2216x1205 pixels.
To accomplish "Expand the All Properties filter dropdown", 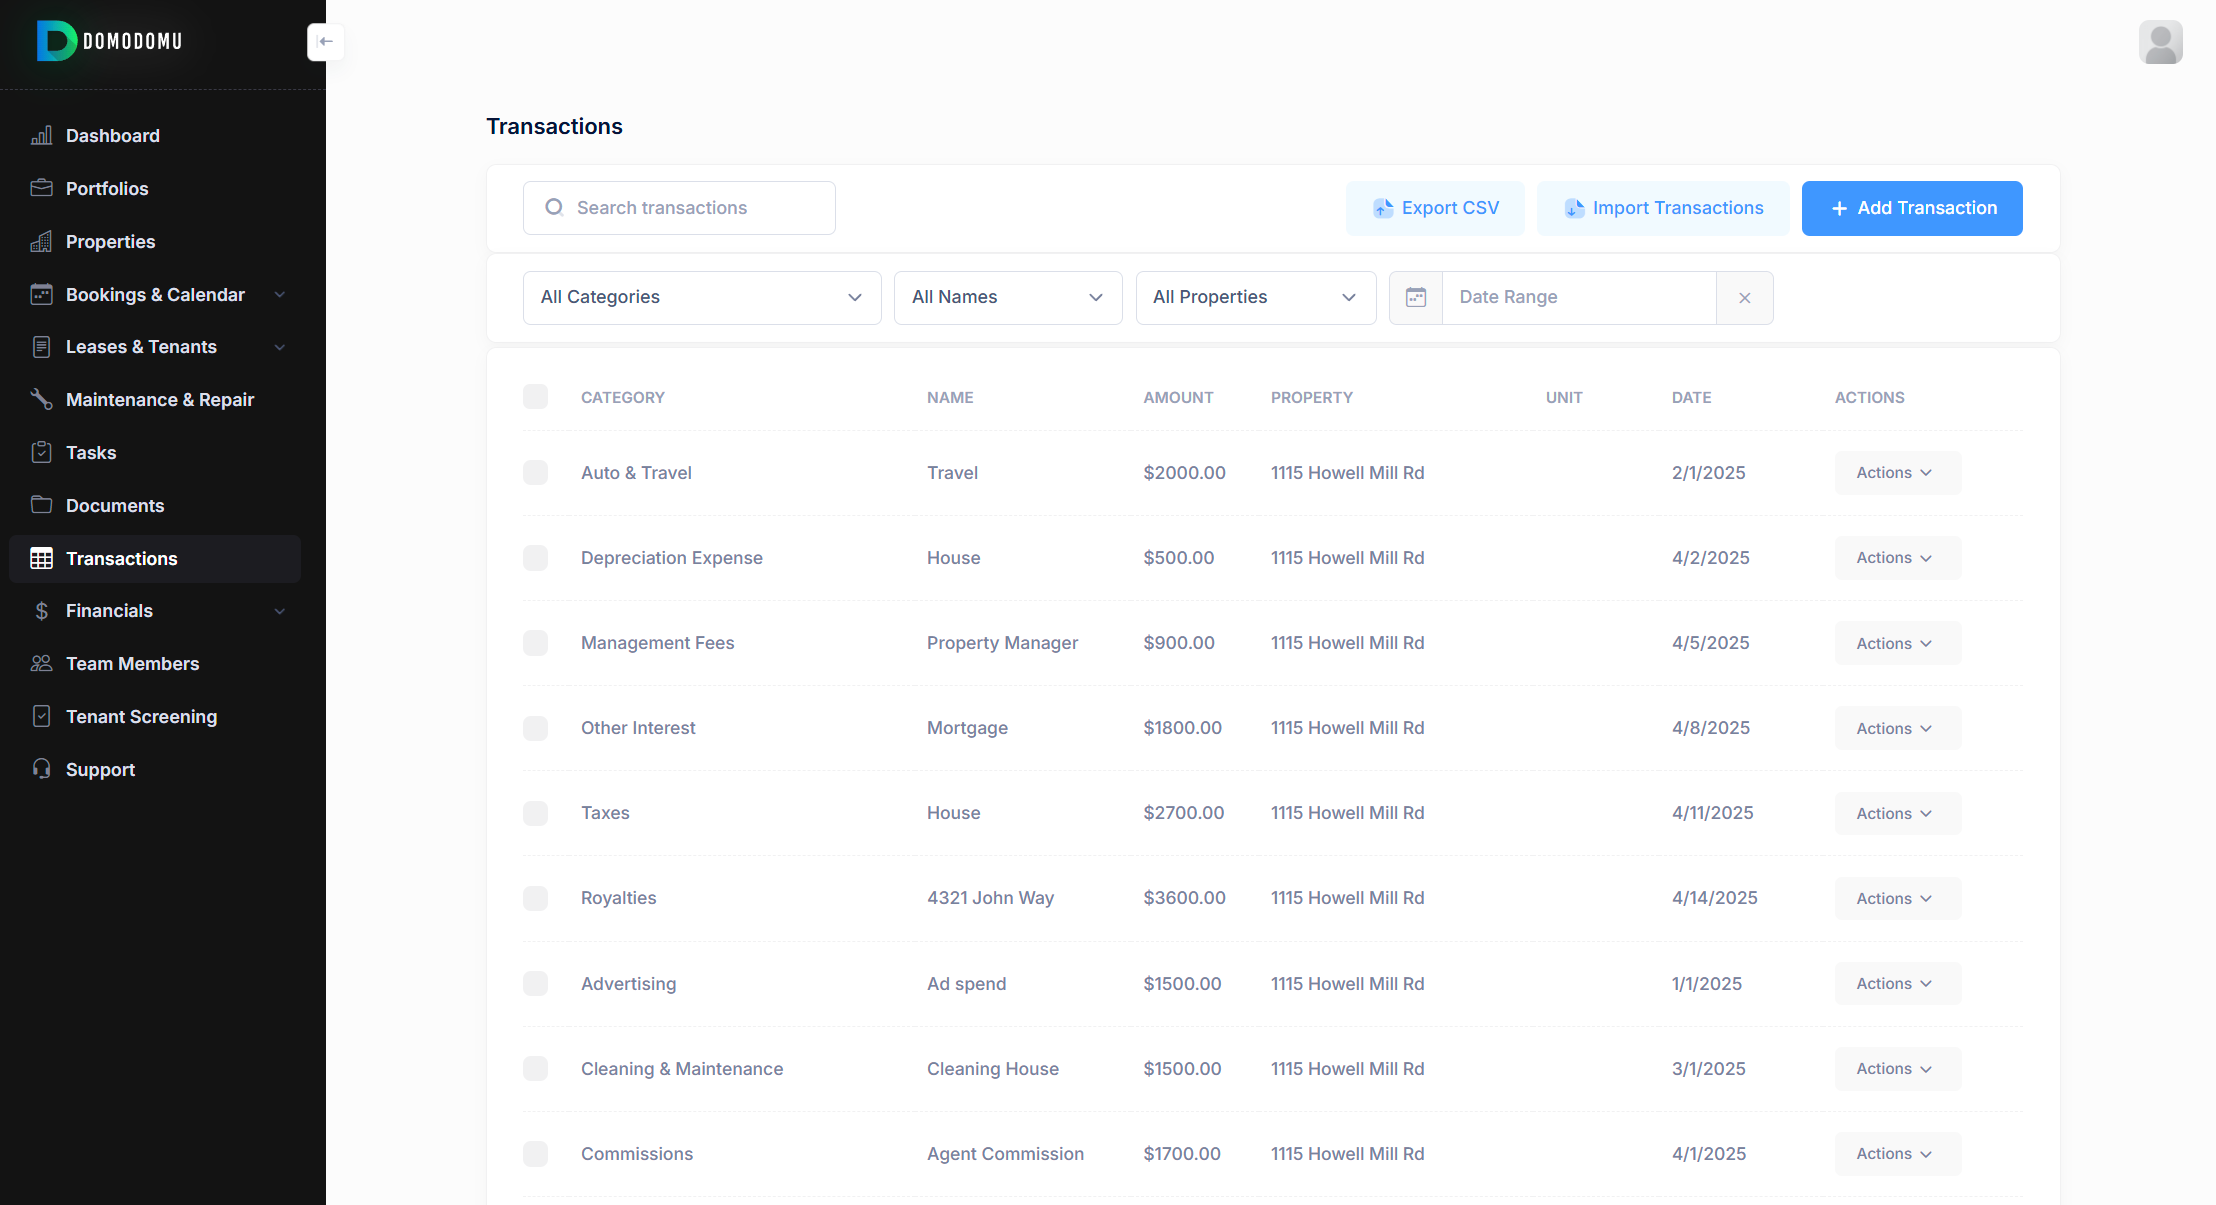I will (x=1255, y=298).
